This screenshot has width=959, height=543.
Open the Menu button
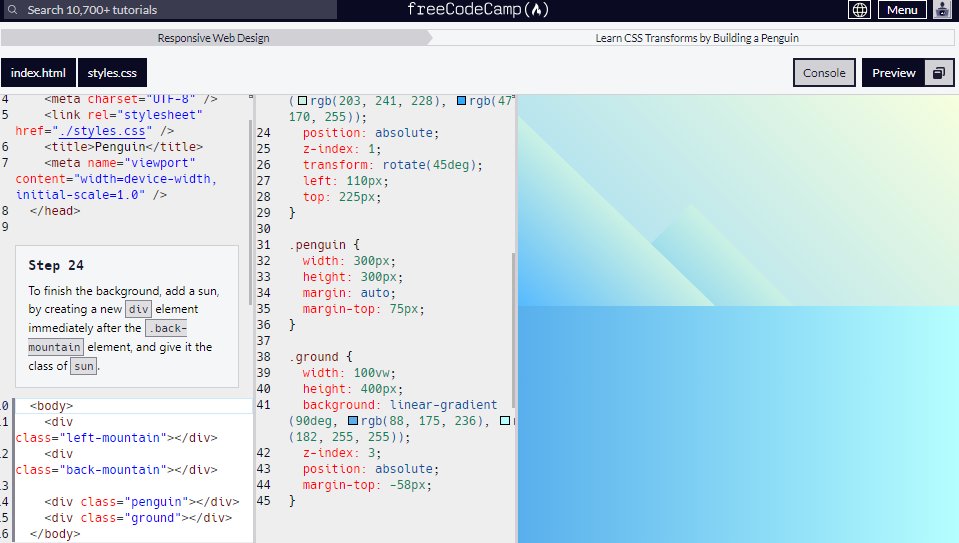902,10
